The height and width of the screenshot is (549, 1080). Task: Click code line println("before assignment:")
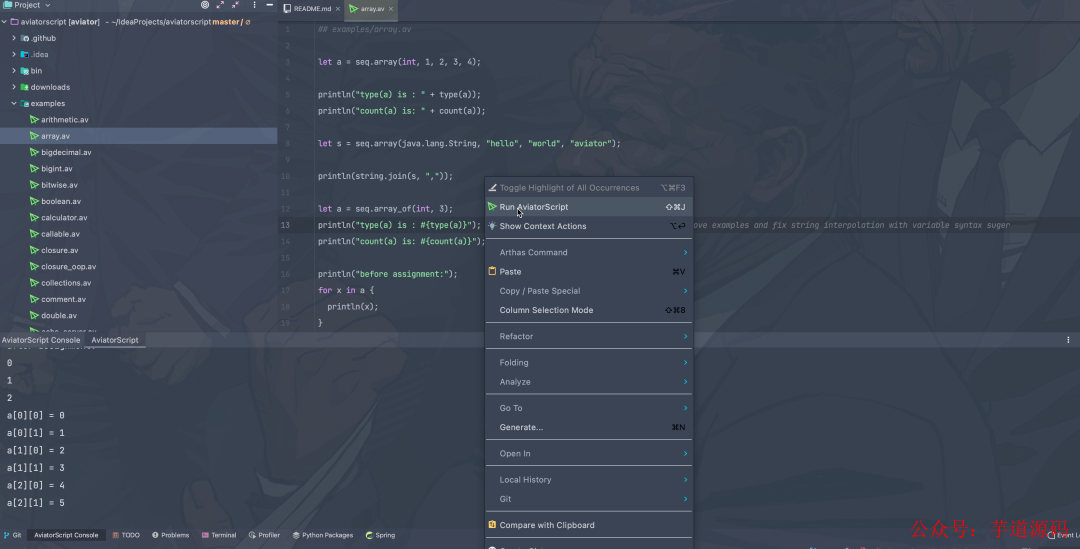388,274
